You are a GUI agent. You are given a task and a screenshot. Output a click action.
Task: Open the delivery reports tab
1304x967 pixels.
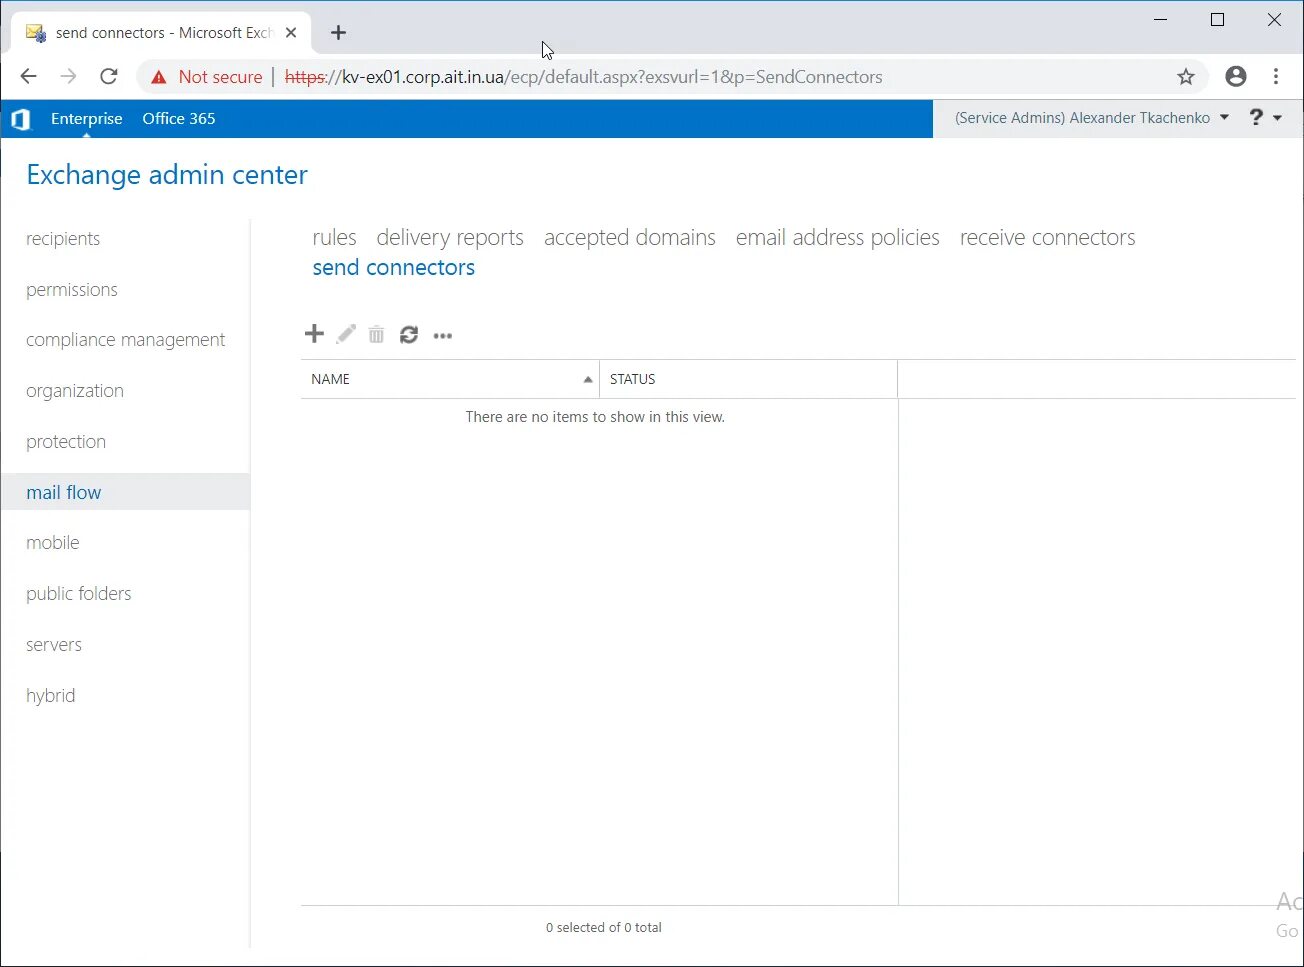(450, 237)
